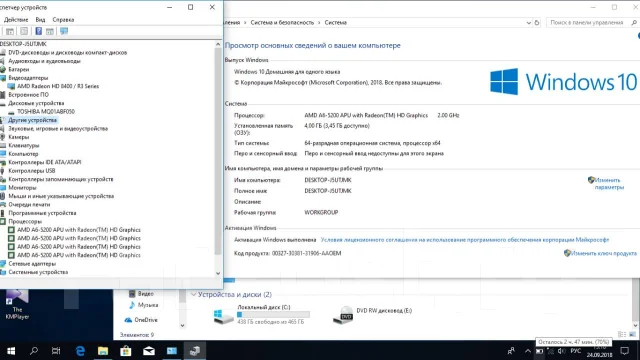
Task: Click the battery icon in the system tray
Action: coord(540,351)
